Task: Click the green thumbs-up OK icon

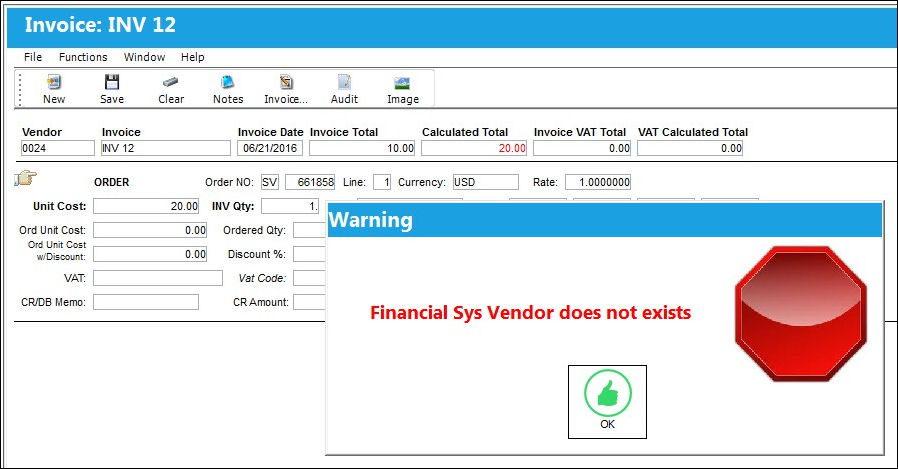Action: point(608,393)
